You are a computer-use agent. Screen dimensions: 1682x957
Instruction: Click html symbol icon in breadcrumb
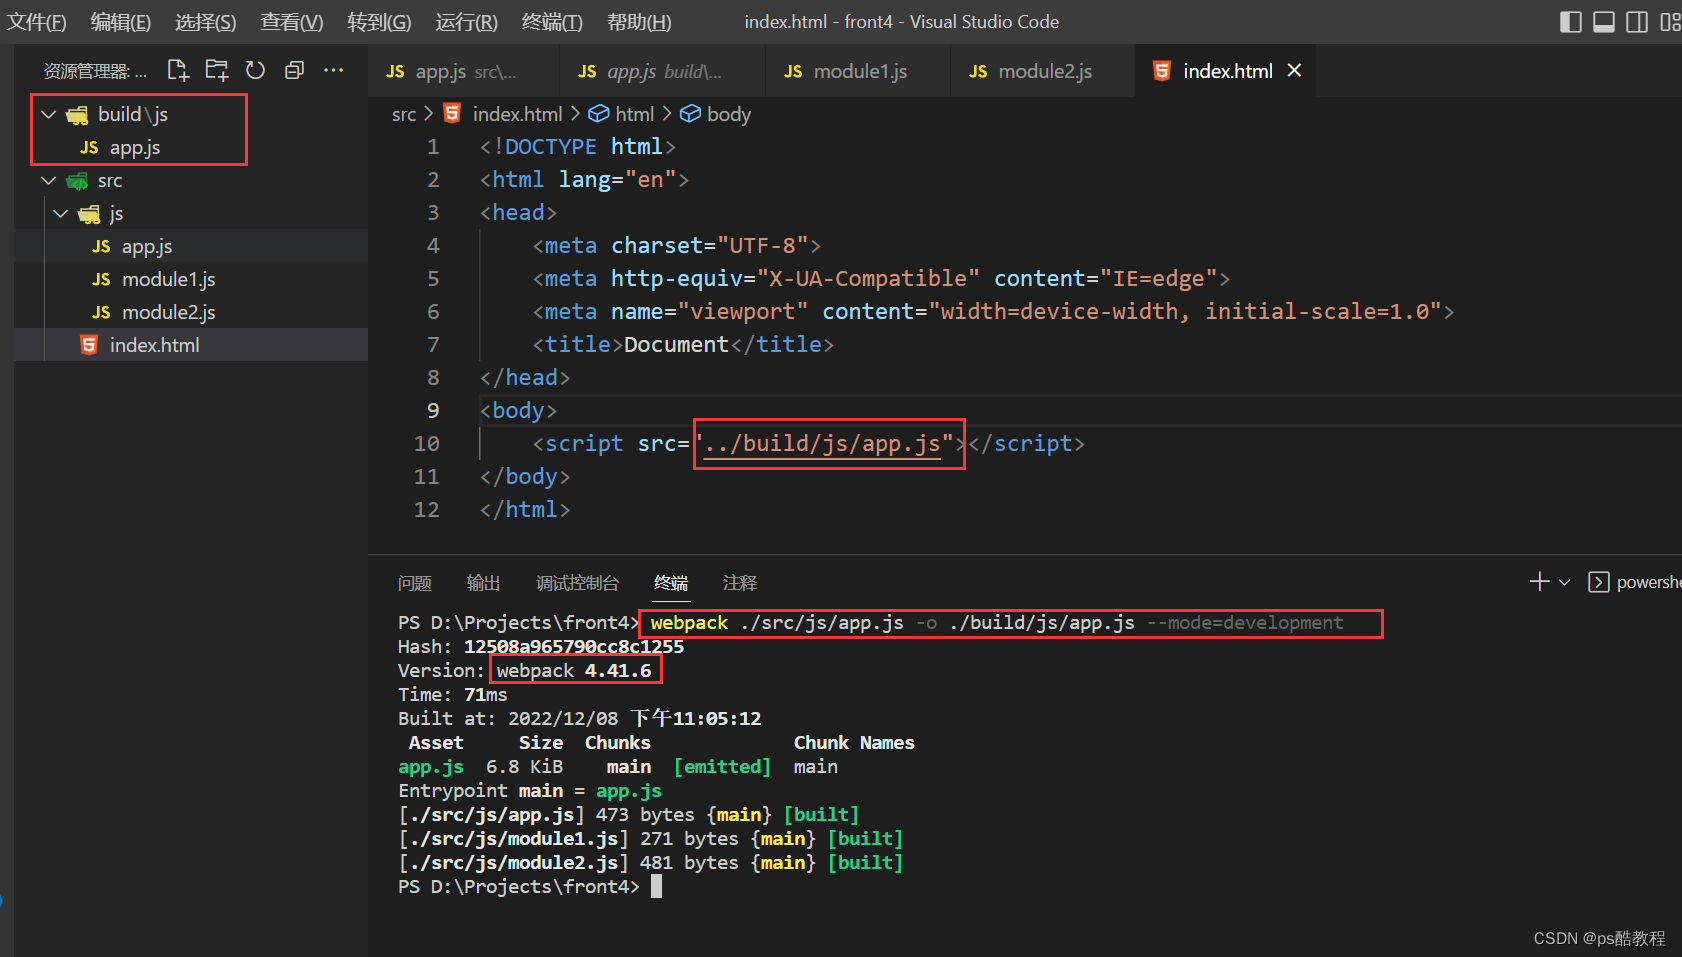pos(599,114)
